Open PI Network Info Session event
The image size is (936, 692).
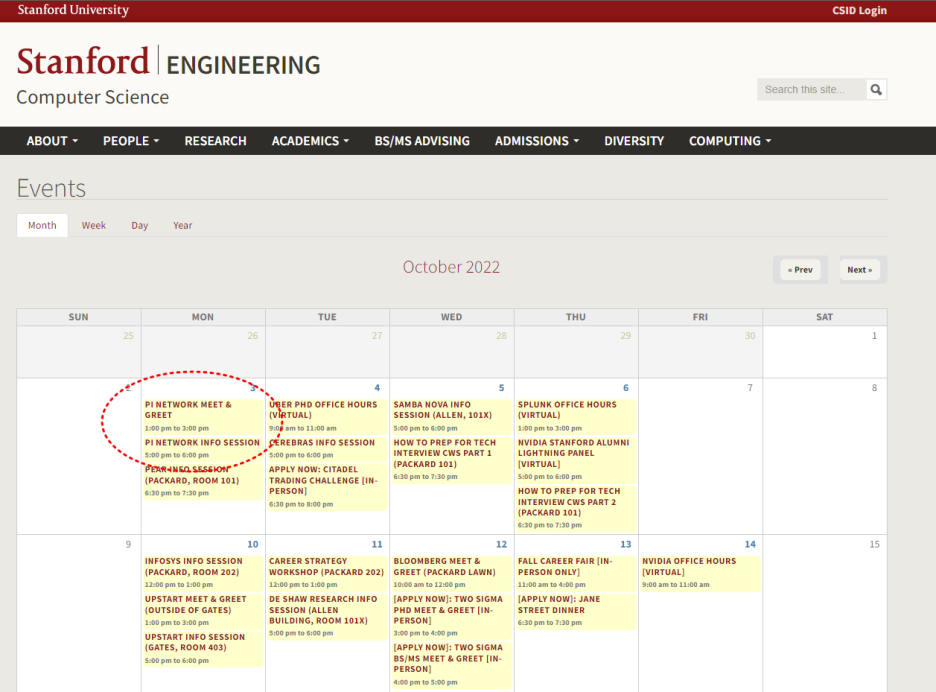coord(202,442)
